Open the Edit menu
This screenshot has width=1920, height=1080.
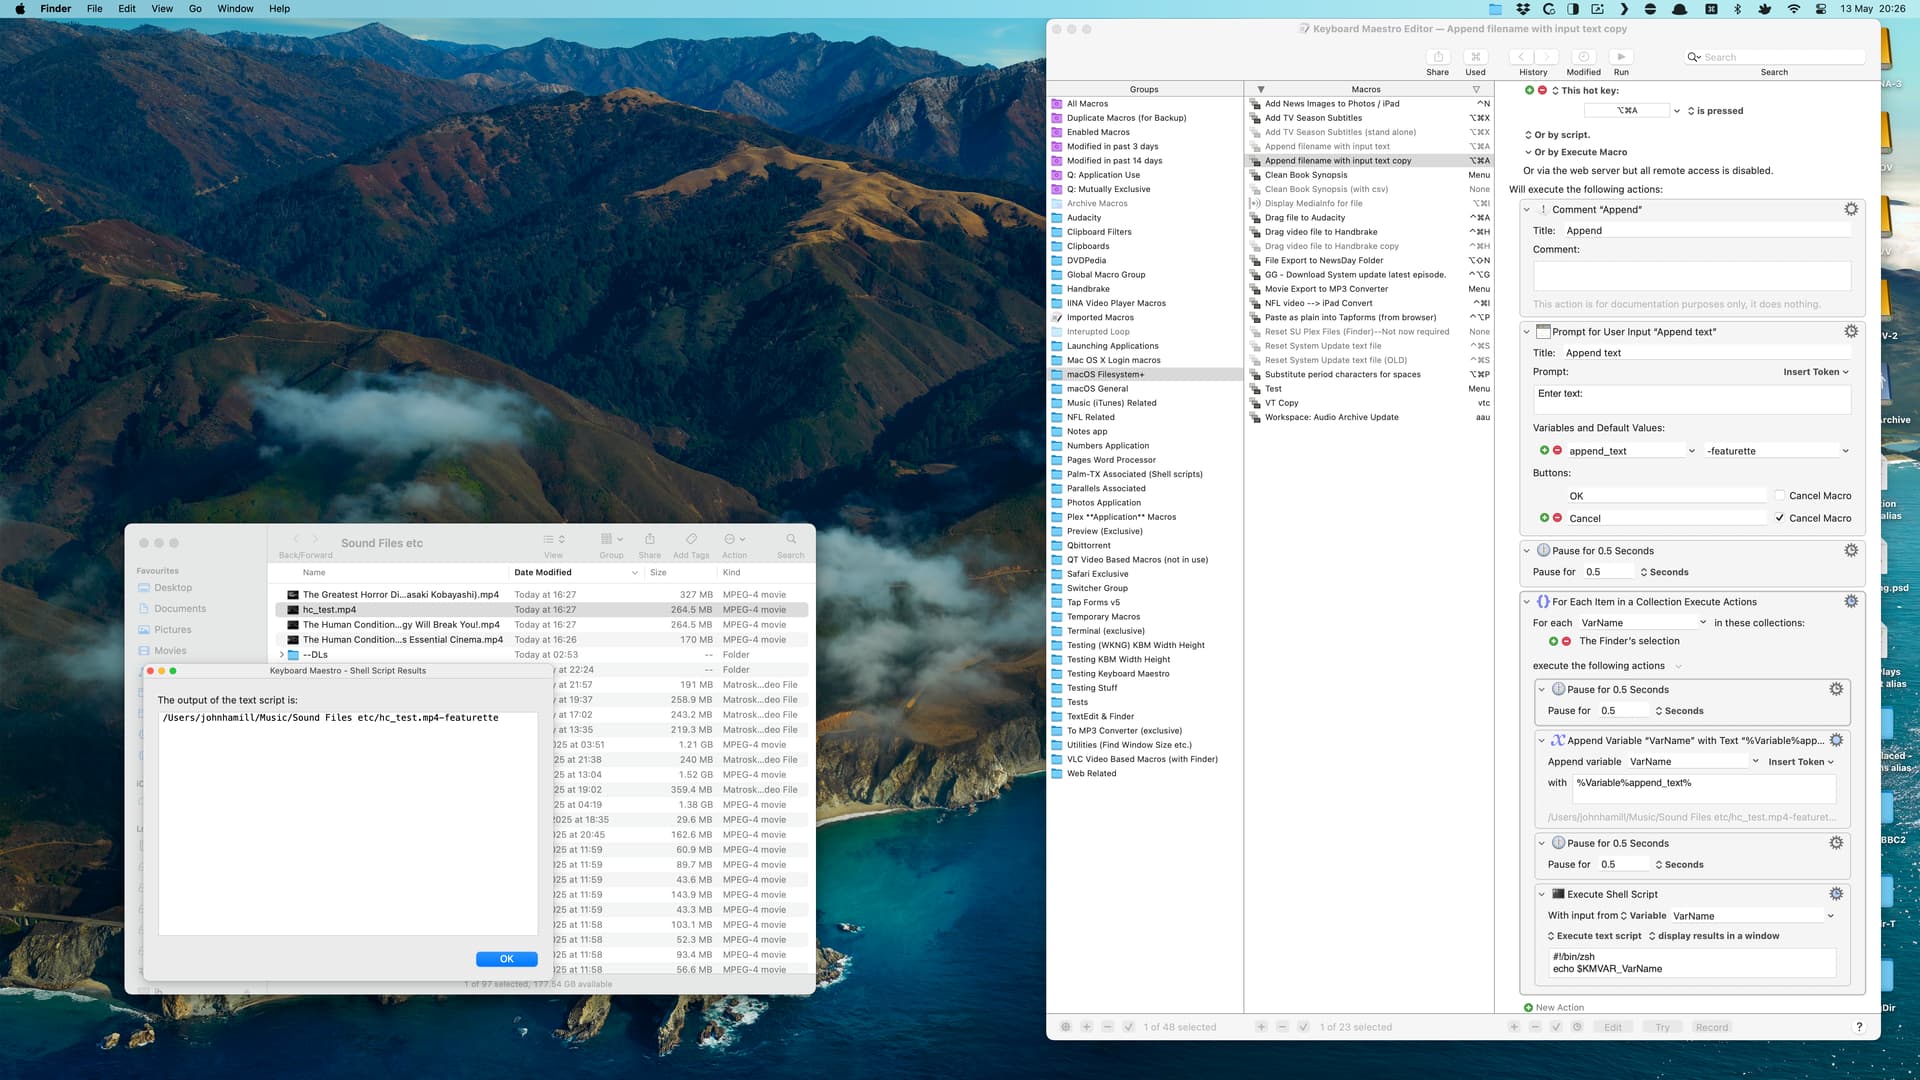127,9
